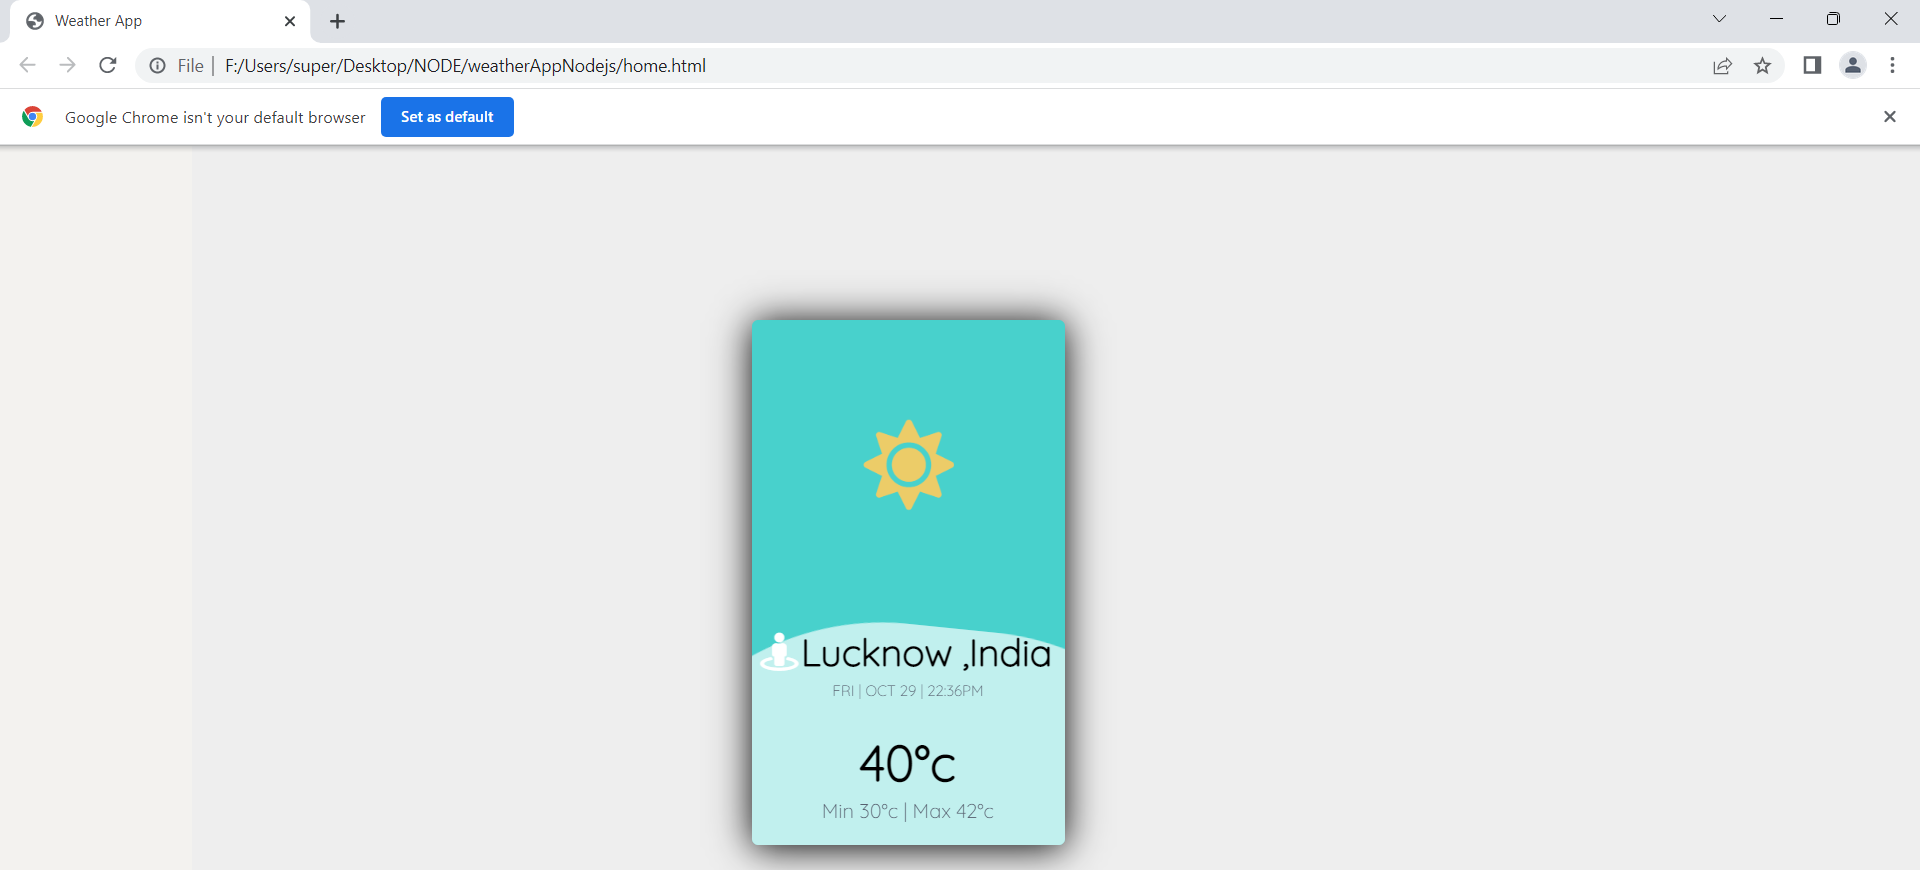1920x870 pixels.
Task: Click the sun weather icon
Action: [908, 465]
